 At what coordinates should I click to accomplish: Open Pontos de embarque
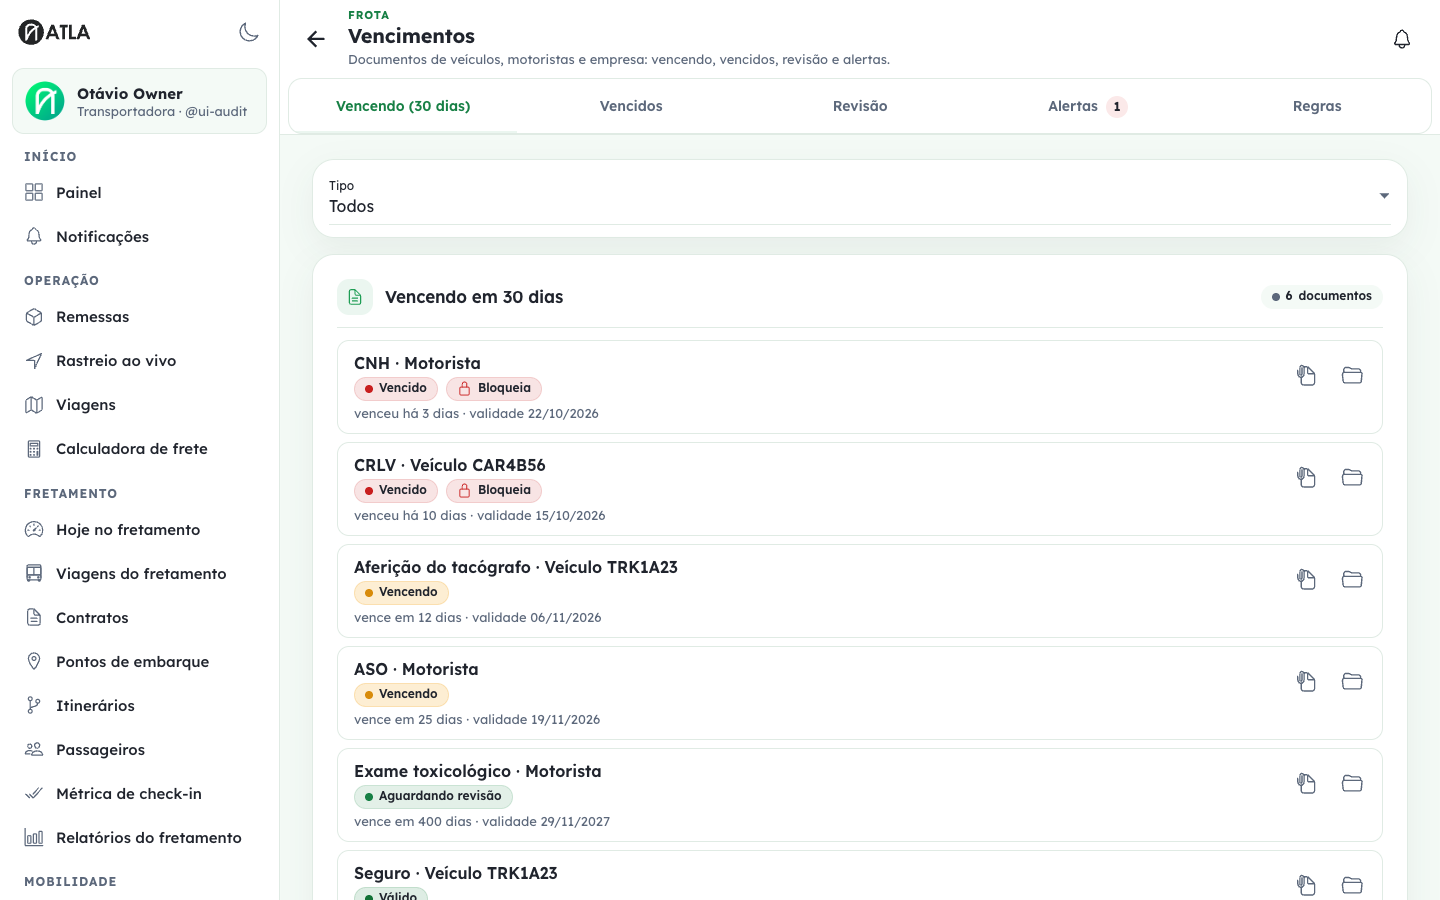click(139, 662)
